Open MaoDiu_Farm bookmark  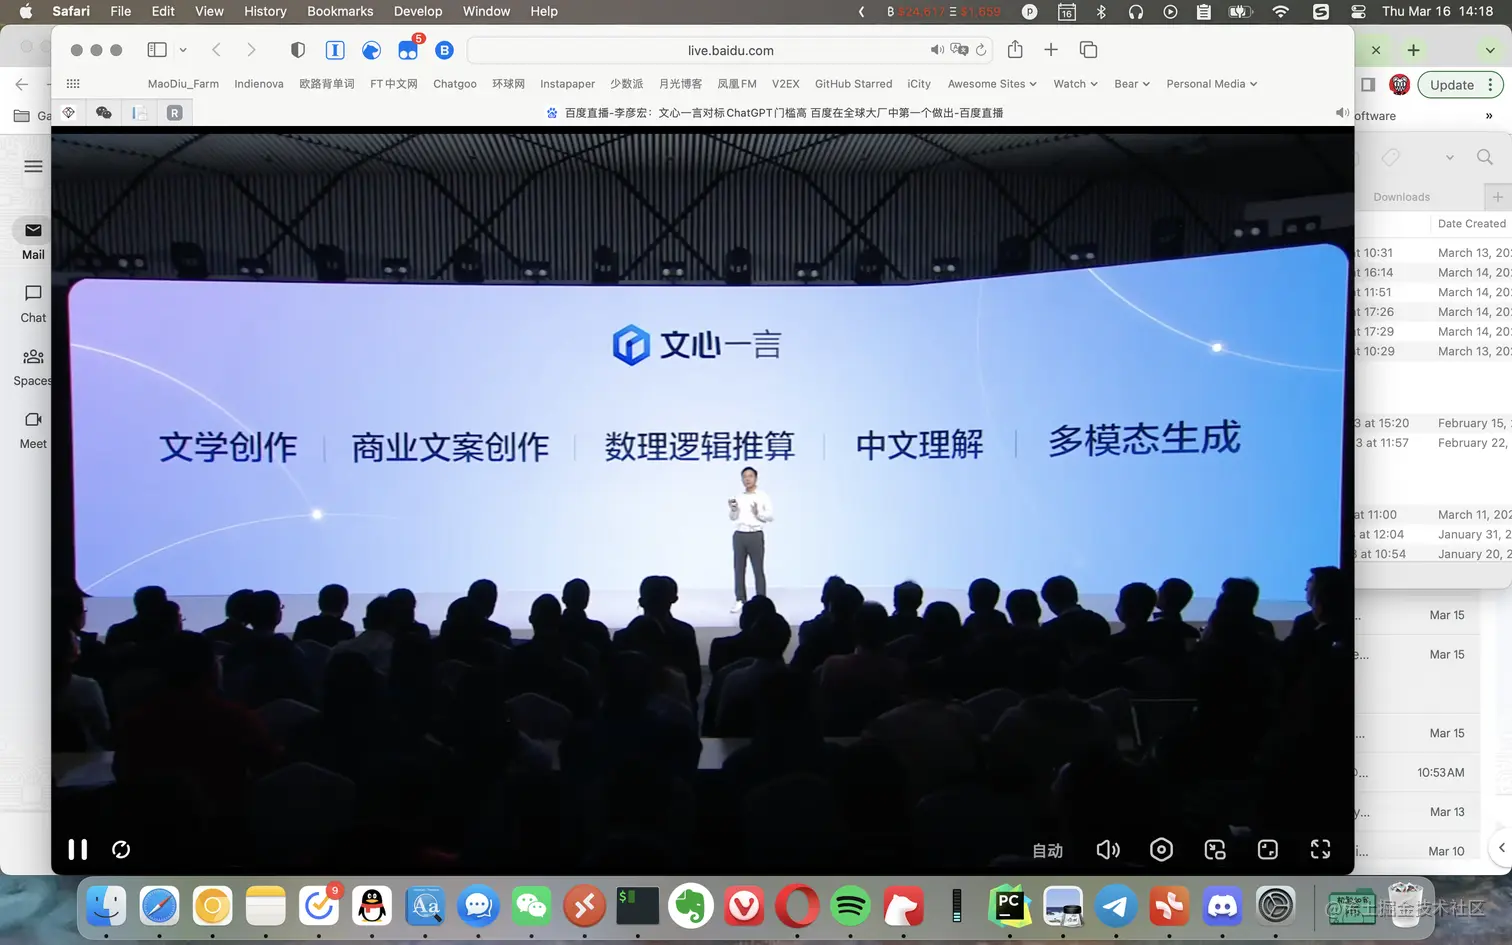[183, 84]
